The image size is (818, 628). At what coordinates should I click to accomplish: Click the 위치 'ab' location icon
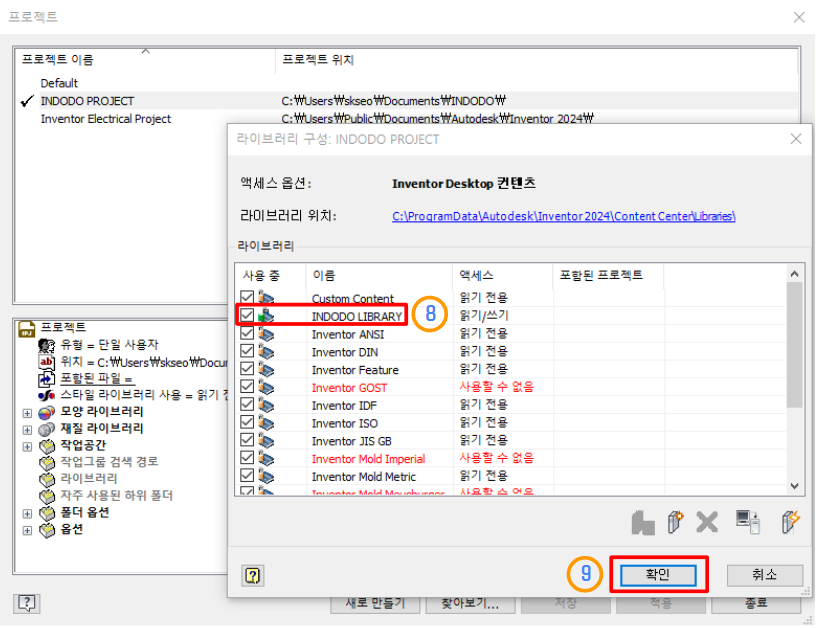tap(46, 362)
